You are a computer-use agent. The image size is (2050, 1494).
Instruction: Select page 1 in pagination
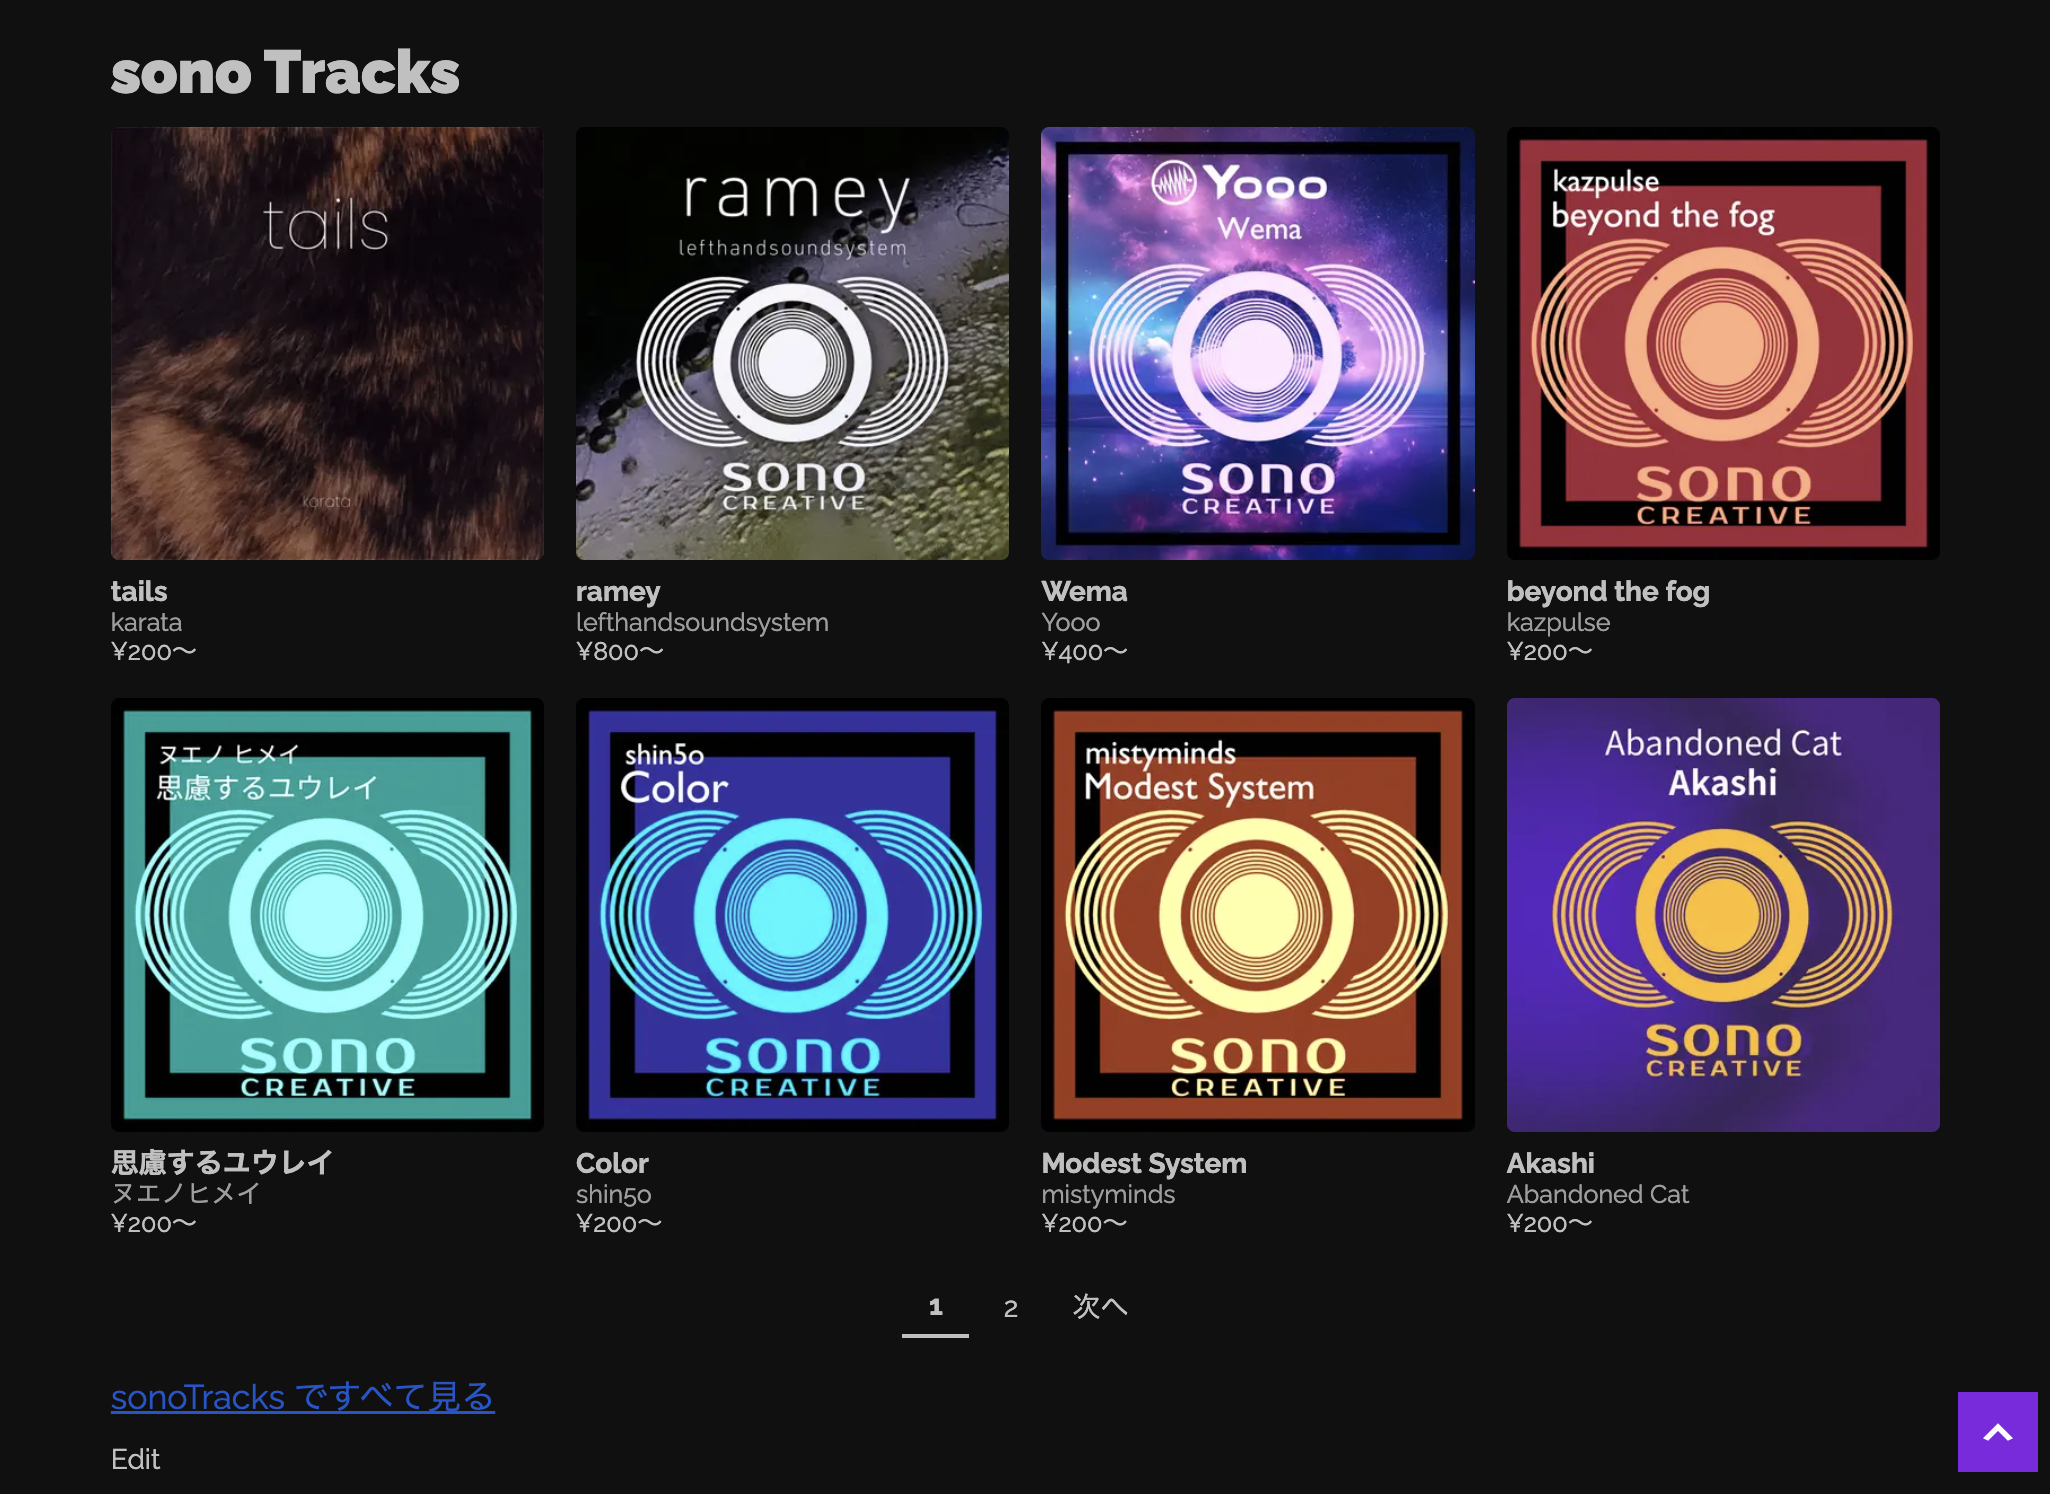point(935,1307)
